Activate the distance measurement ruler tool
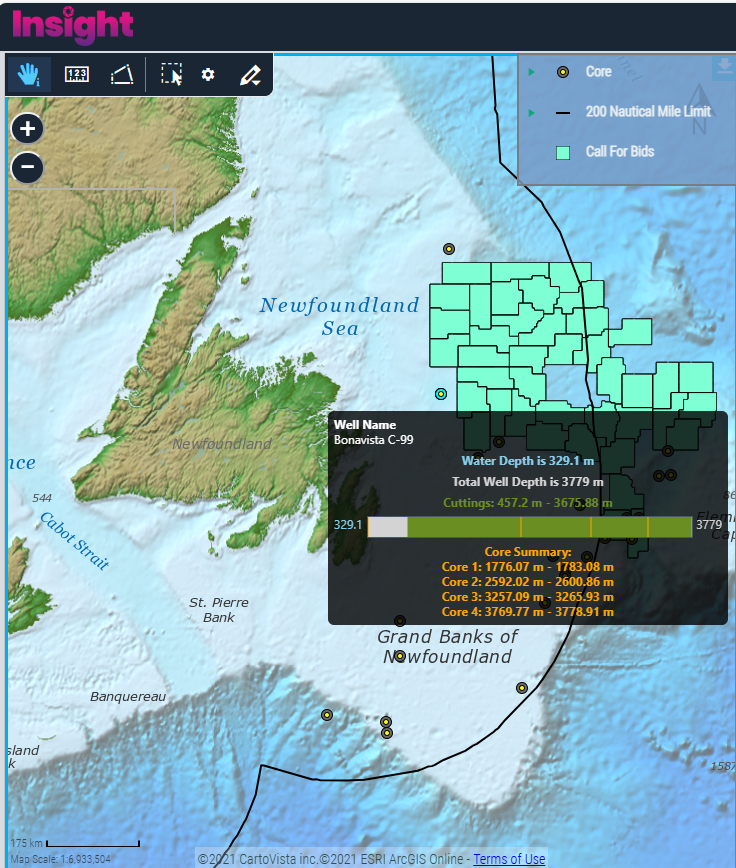Image resolution: width=736 pixels, height=868 pixels. tap(77, 74)
